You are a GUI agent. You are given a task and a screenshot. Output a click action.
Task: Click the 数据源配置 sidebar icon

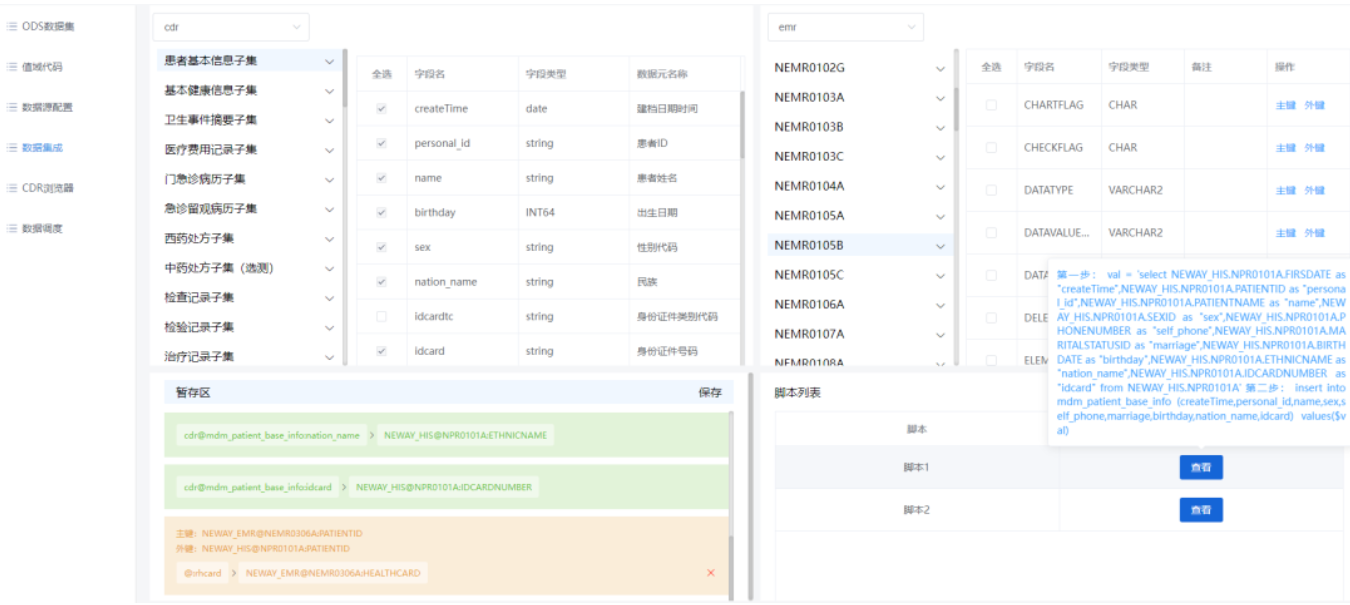12,107
